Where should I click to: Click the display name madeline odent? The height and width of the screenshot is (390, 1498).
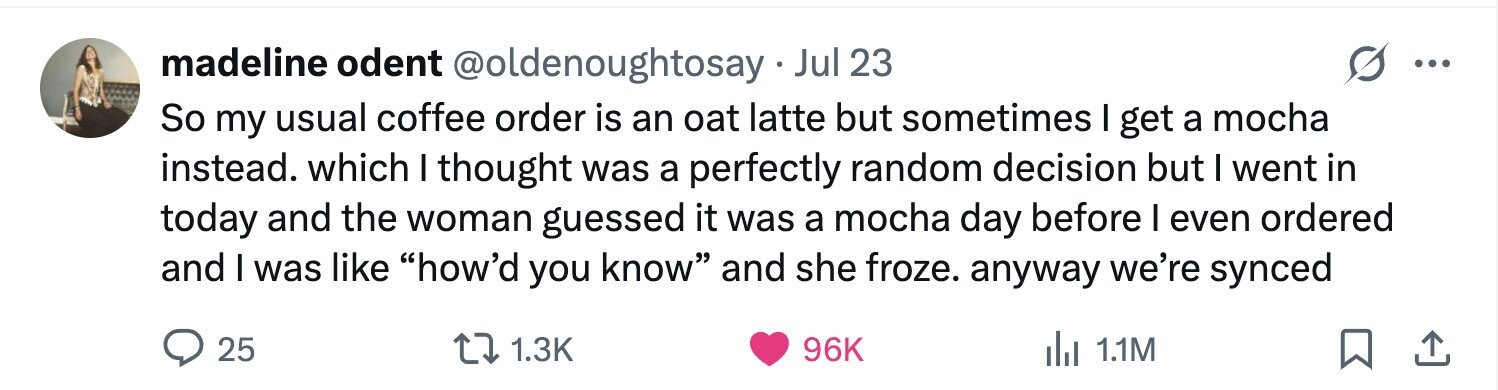(301, 64)
